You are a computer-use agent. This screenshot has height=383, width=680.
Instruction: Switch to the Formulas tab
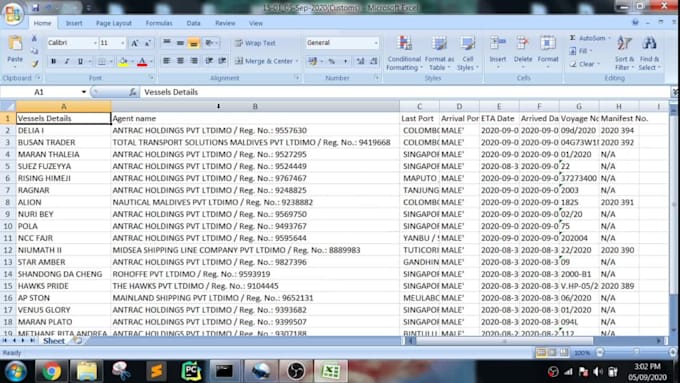click(x=159, y=23)
